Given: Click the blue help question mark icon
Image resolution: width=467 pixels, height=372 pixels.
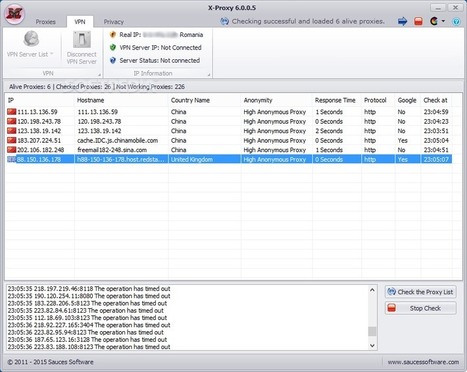Looking at the screenshot, I should [x=456, y=22].
